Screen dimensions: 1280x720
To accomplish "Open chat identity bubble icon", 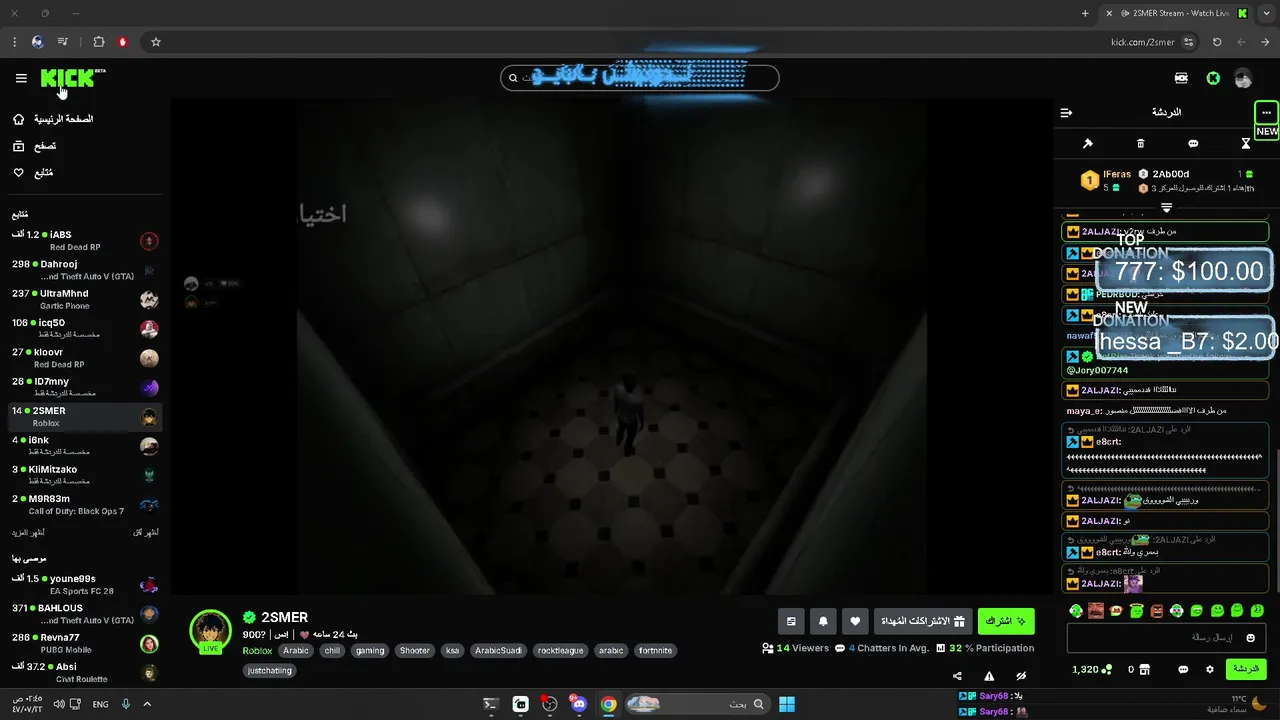I will point(1183,669).
